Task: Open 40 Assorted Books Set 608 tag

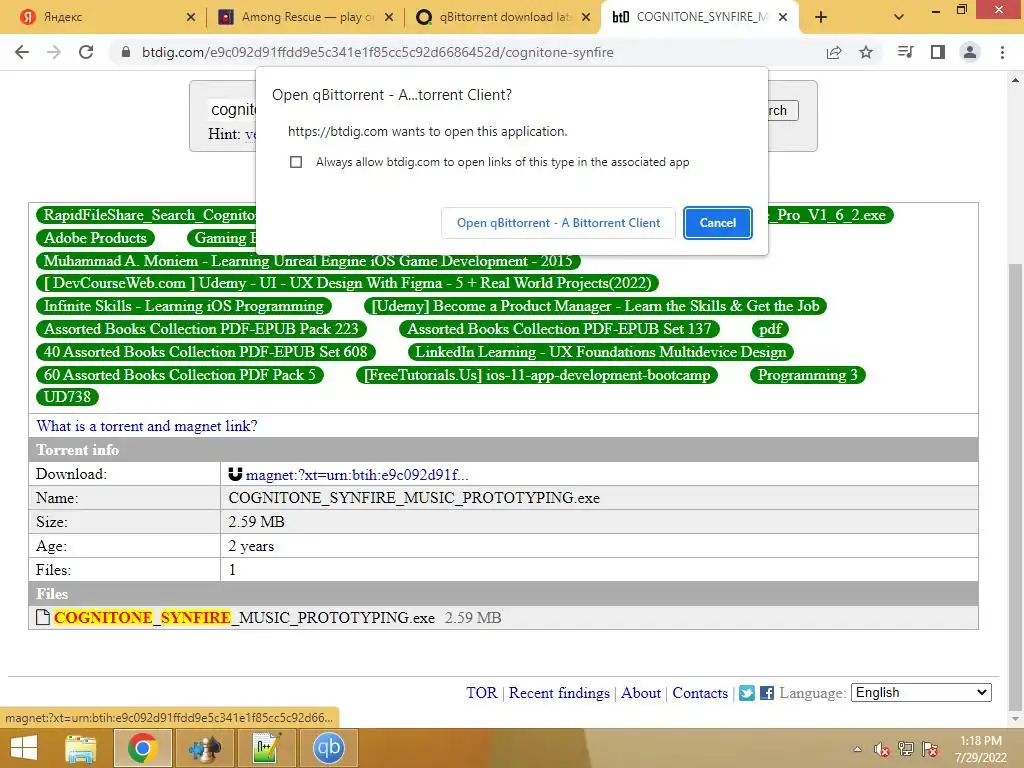Action: point(206,351)
